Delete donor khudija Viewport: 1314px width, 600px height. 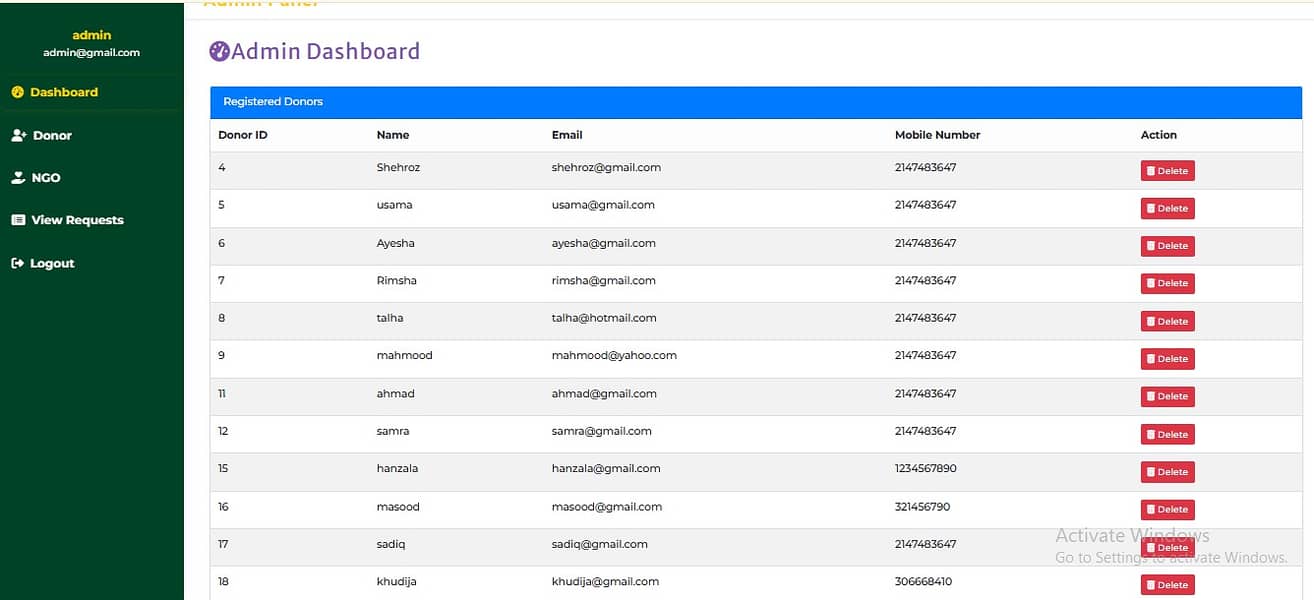pyautogui.click(x=1167, y=585)
